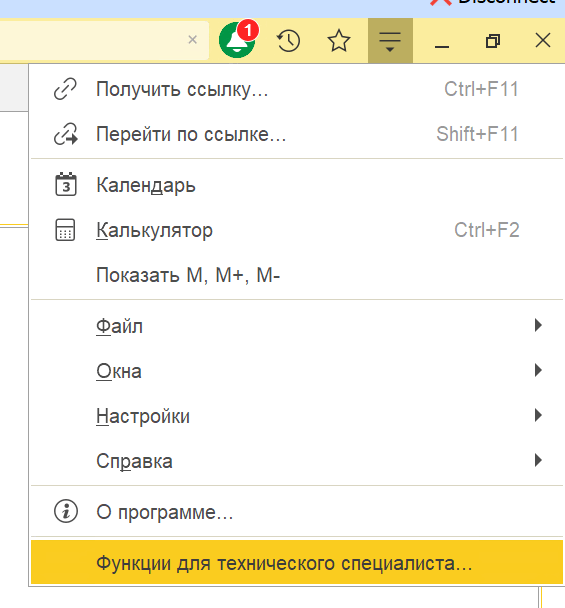
Task: Click the link-arrow icon beside Перейти по ссылке
Action: click(x=66, y=134)
